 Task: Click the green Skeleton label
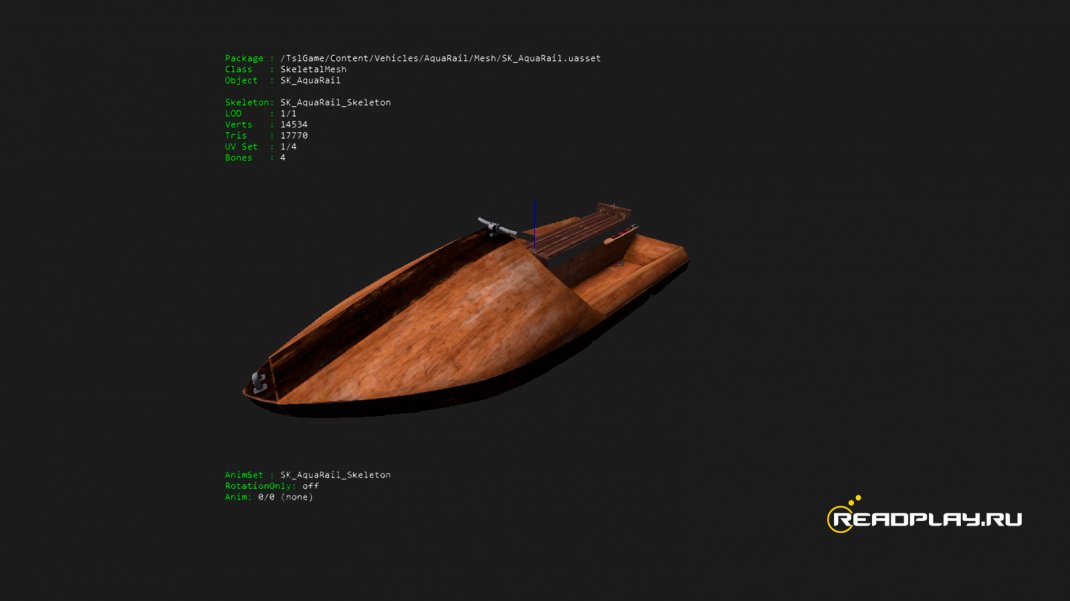[x=247, y=102]
